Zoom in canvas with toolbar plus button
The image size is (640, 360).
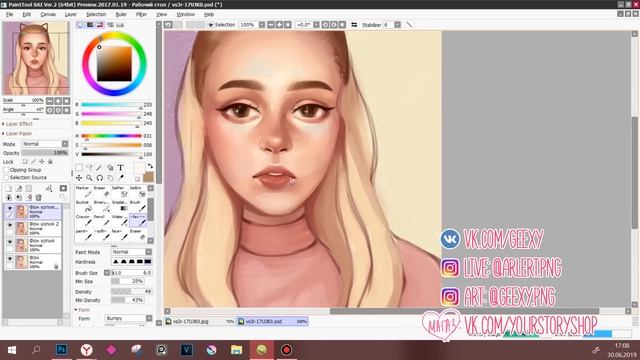pos(279,25)
